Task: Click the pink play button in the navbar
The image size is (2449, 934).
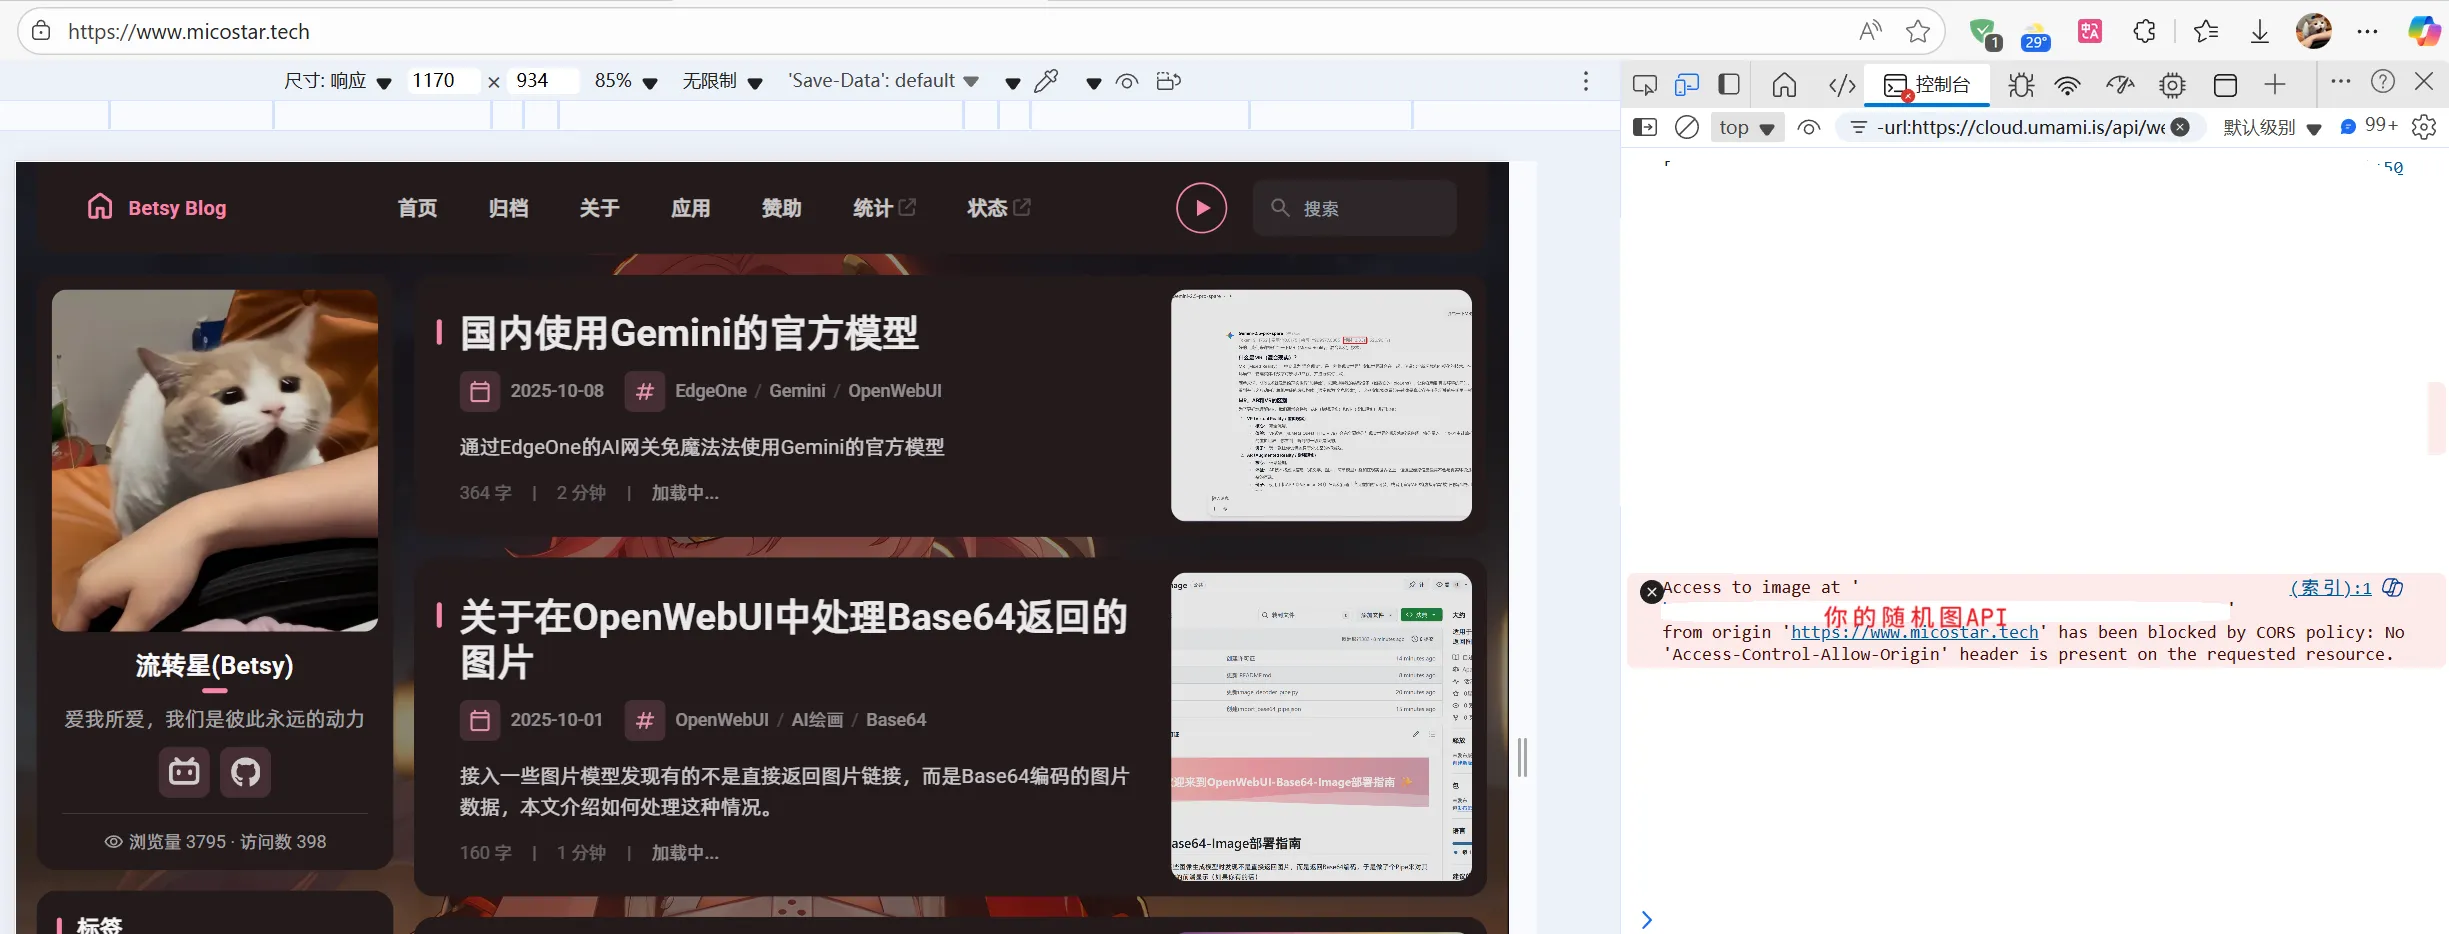Action: tap(1200, 207)
